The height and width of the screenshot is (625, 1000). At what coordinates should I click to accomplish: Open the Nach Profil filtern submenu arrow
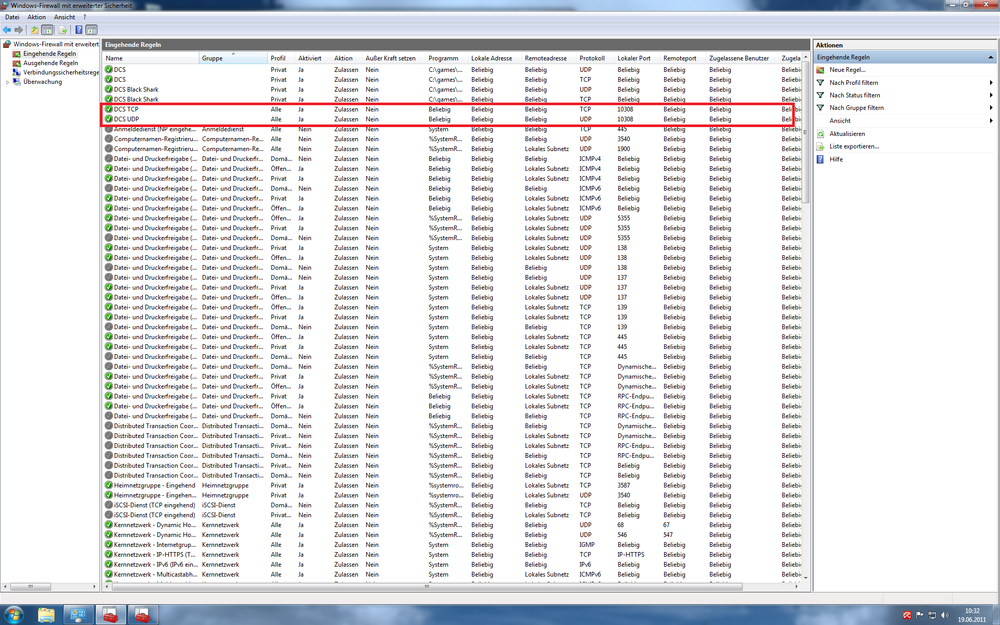[x=992, y=83]
